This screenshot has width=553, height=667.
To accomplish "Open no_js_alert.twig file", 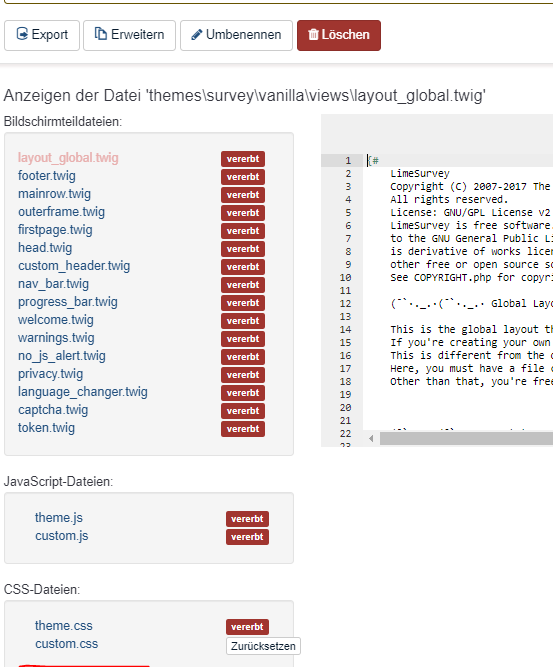I will coord(62,356).
